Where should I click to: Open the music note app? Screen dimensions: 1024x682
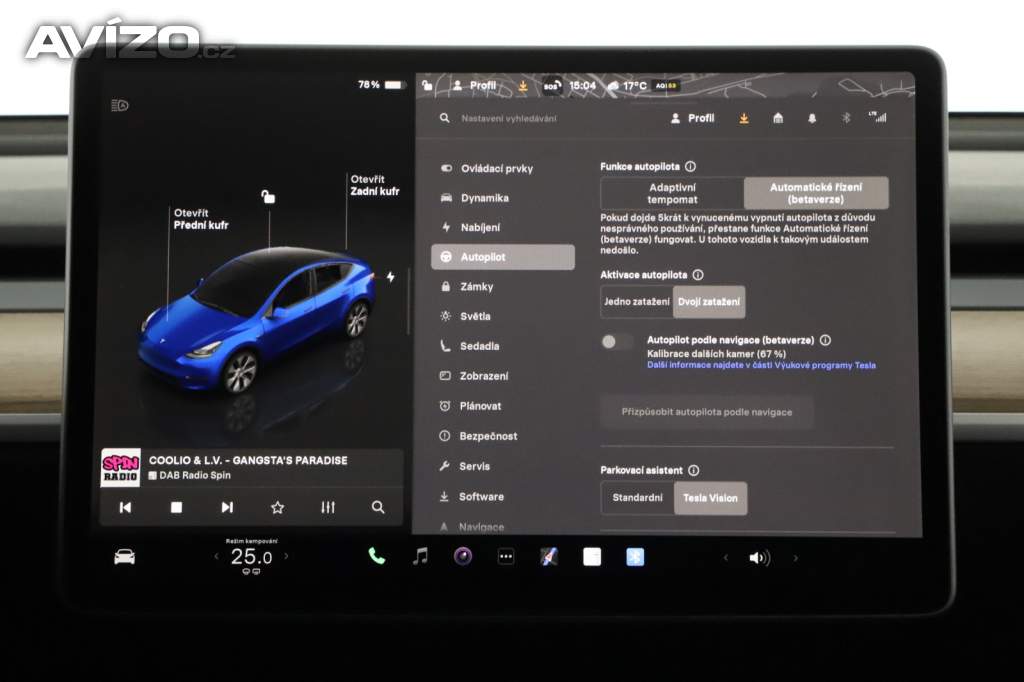420,557
